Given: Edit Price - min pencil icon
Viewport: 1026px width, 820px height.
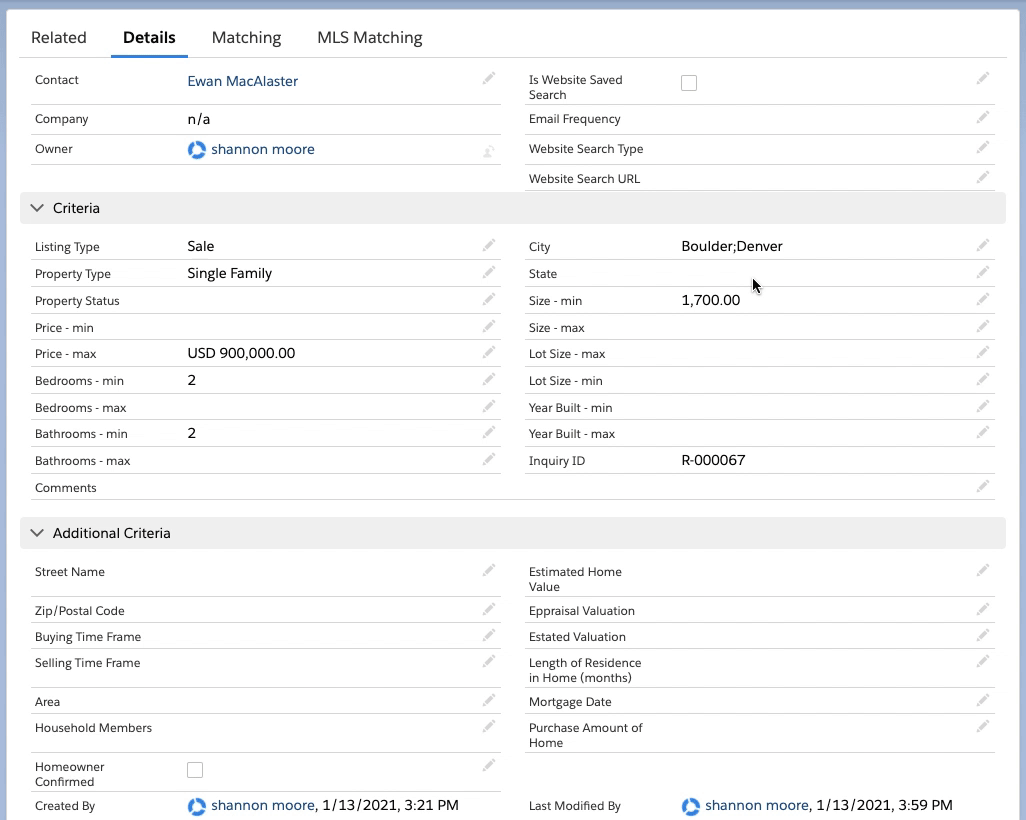Looking at the screenshot, I should tap(489, 326).
